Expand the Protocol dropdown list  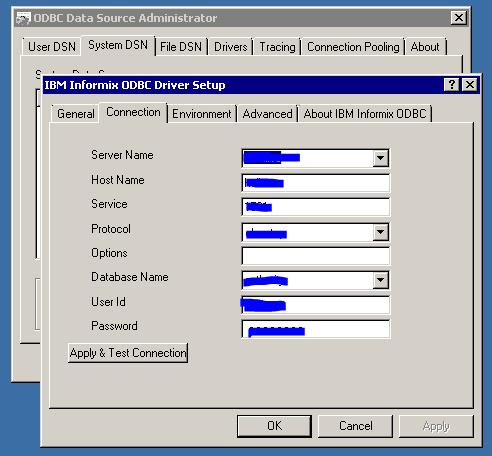tap(380, 232)
